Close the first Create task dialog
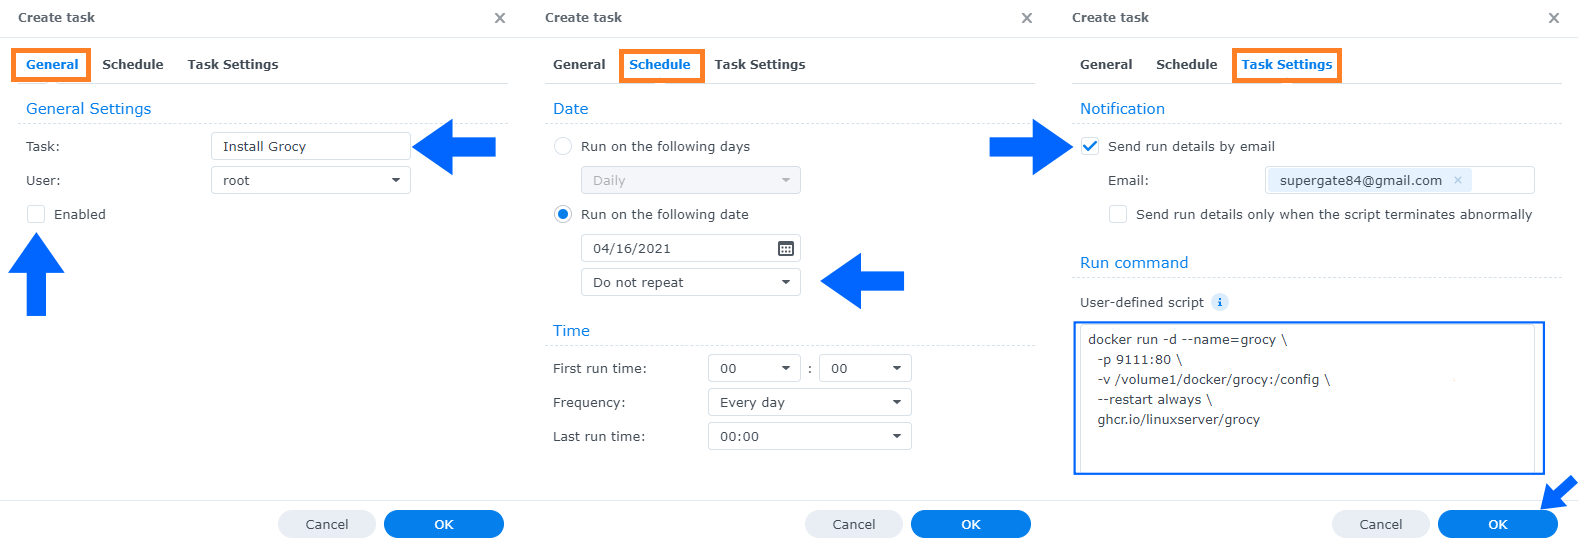Screen dimensions: 1578x549 (500, 18)
